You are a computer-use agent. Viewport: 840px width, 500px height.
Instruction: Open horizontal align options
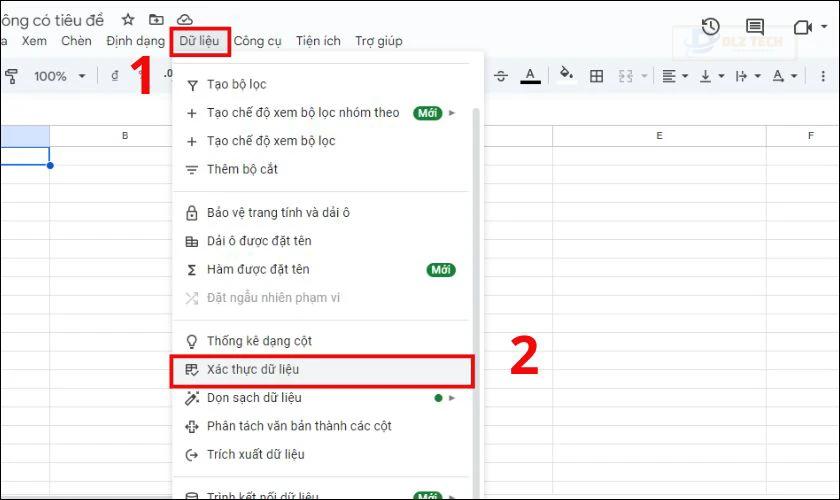674,76
